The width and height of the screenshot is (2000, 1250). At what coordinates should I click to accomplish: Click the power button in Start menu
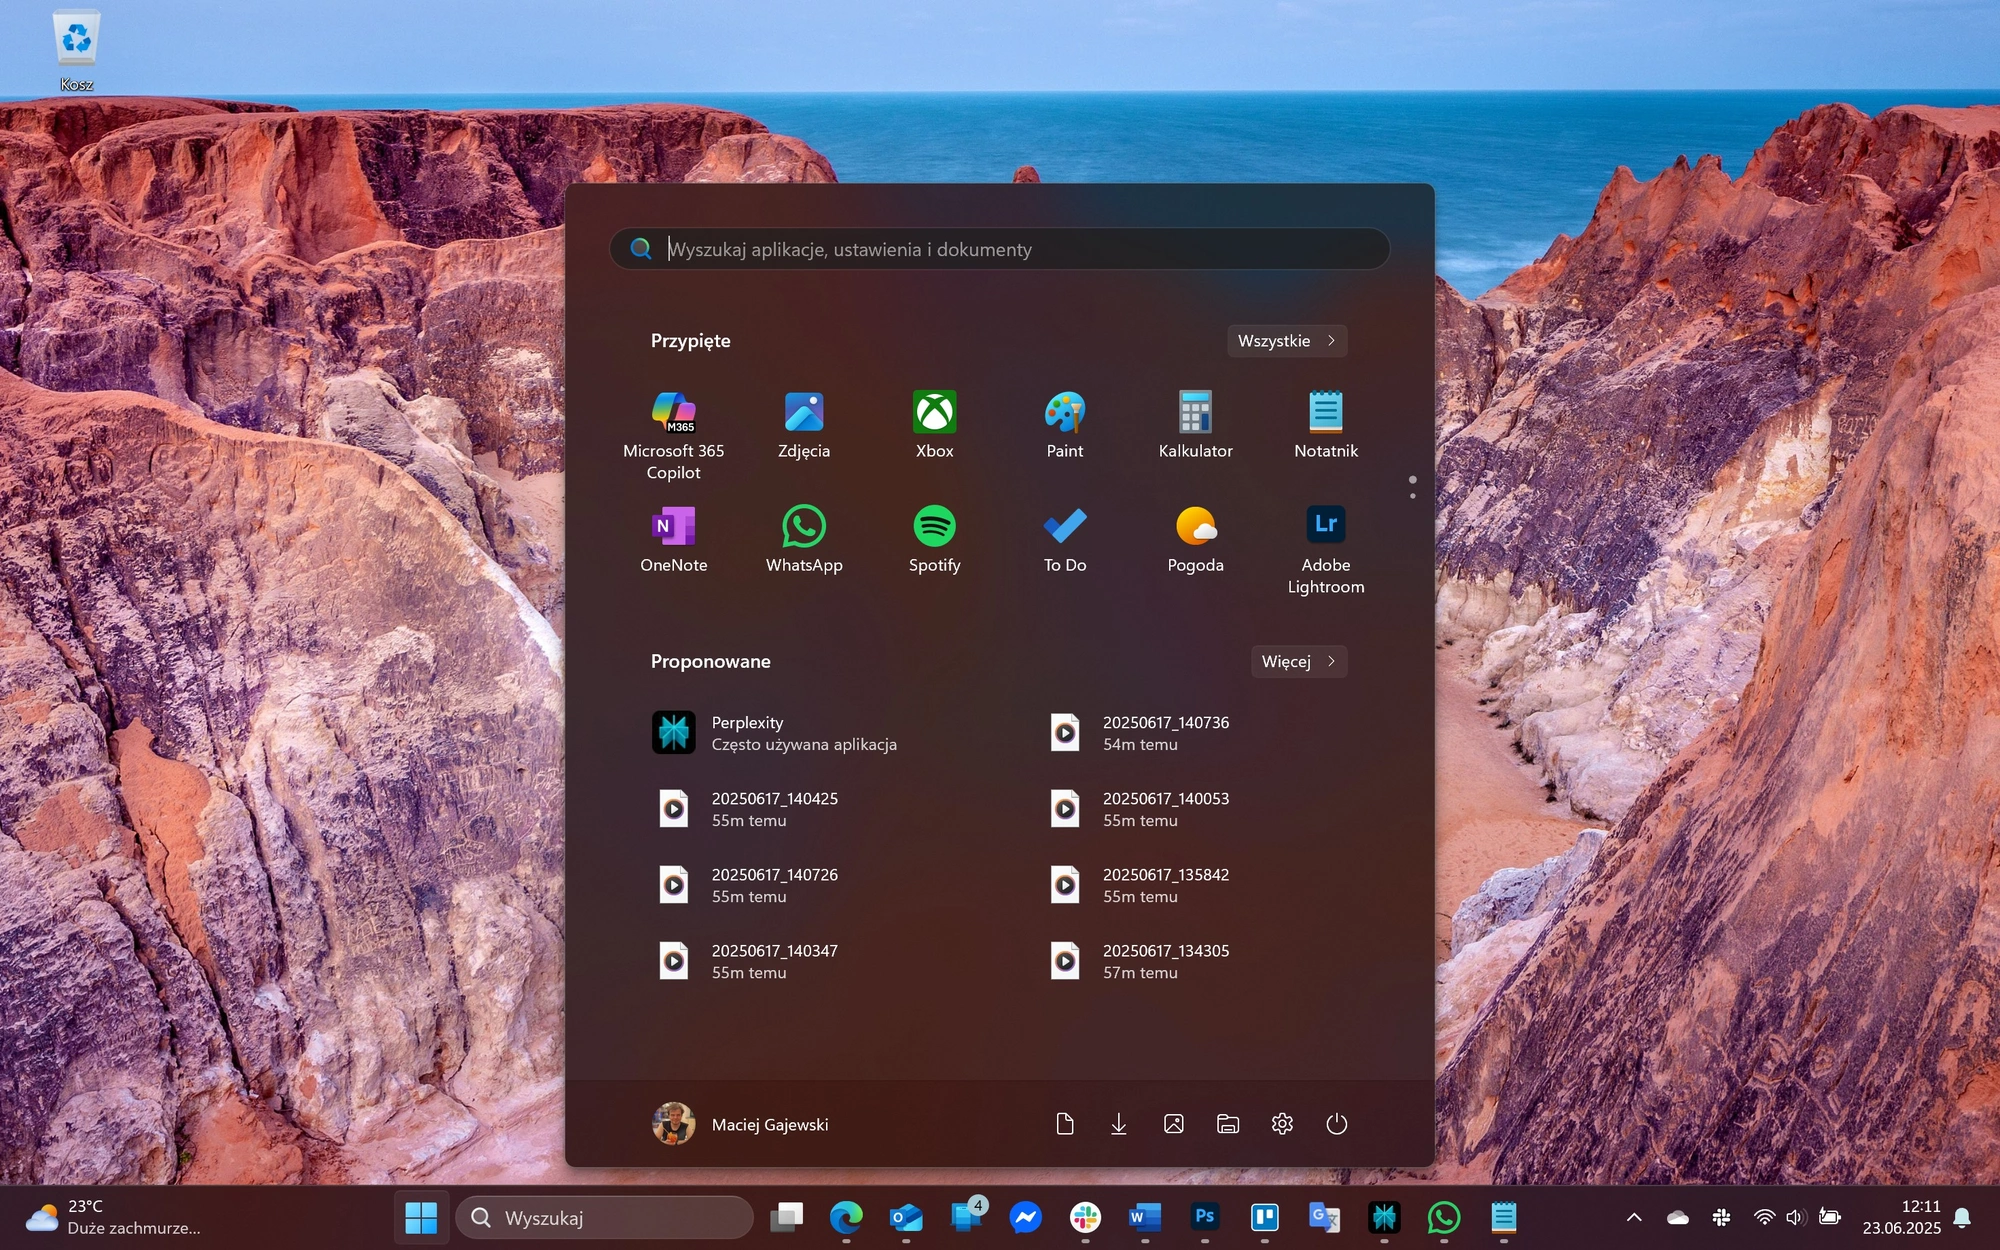[x=1337, y=1124]
